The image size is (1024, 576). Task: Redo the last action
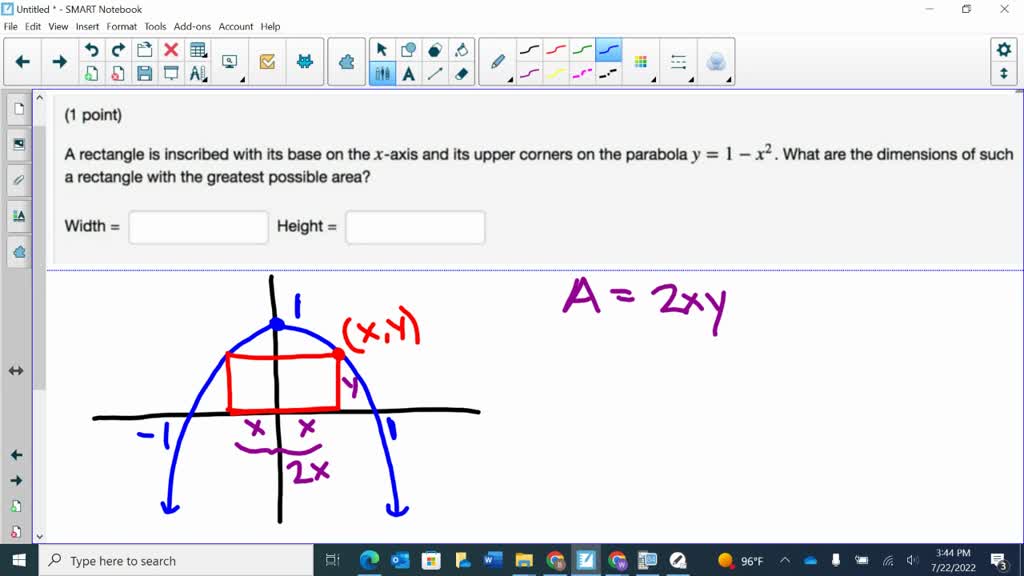118,48
